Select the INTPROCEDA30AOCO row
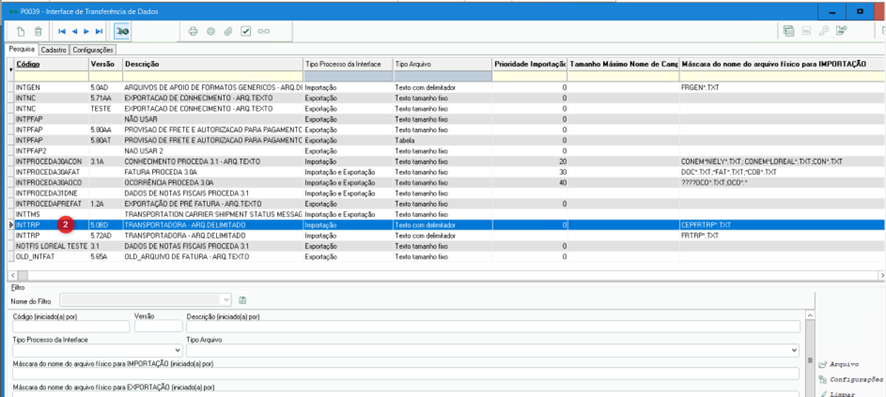This screenshot has height=397, width=886. [x=446, y=182]
